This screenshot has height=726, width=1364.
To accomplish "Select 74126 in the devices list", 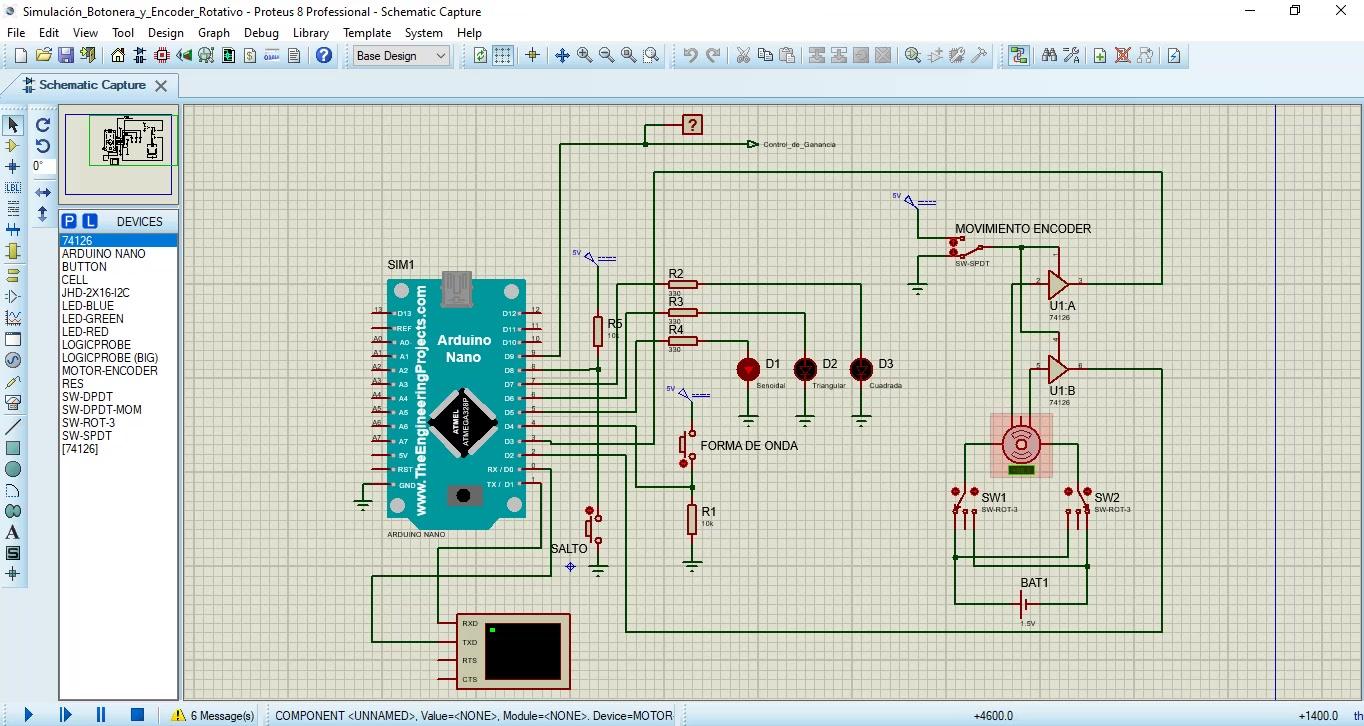I will click(x=118, y=241).
